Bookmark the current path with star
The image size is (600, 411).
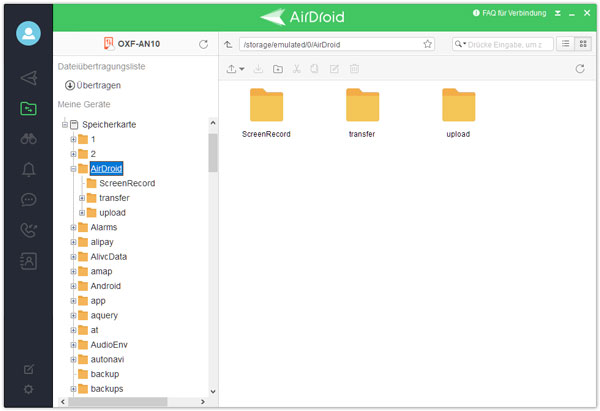(427, 44)
